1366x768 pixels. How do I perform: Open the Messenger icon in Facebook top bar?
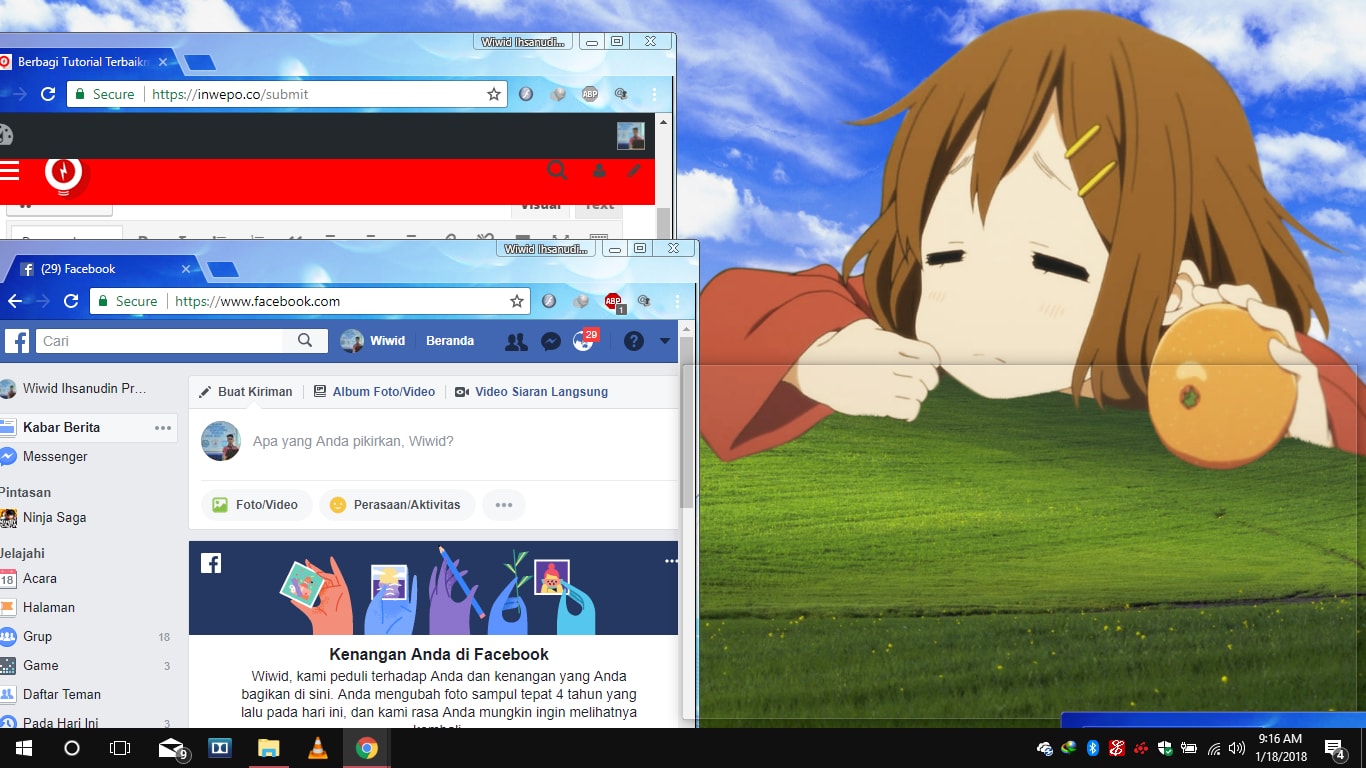point(550,341)
